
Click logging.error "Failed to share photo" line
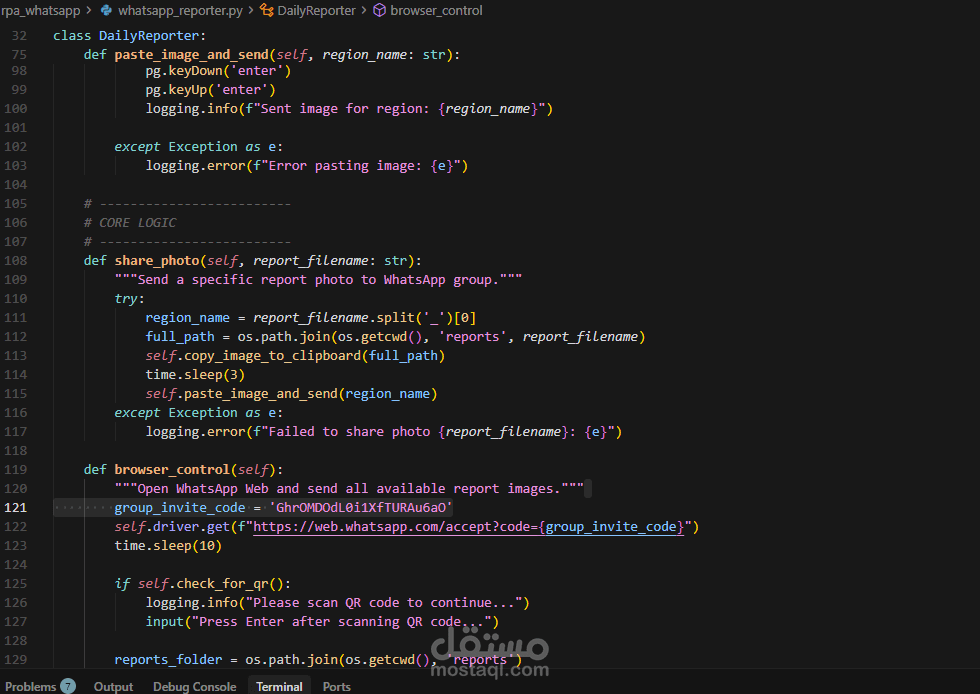[384, 432]
